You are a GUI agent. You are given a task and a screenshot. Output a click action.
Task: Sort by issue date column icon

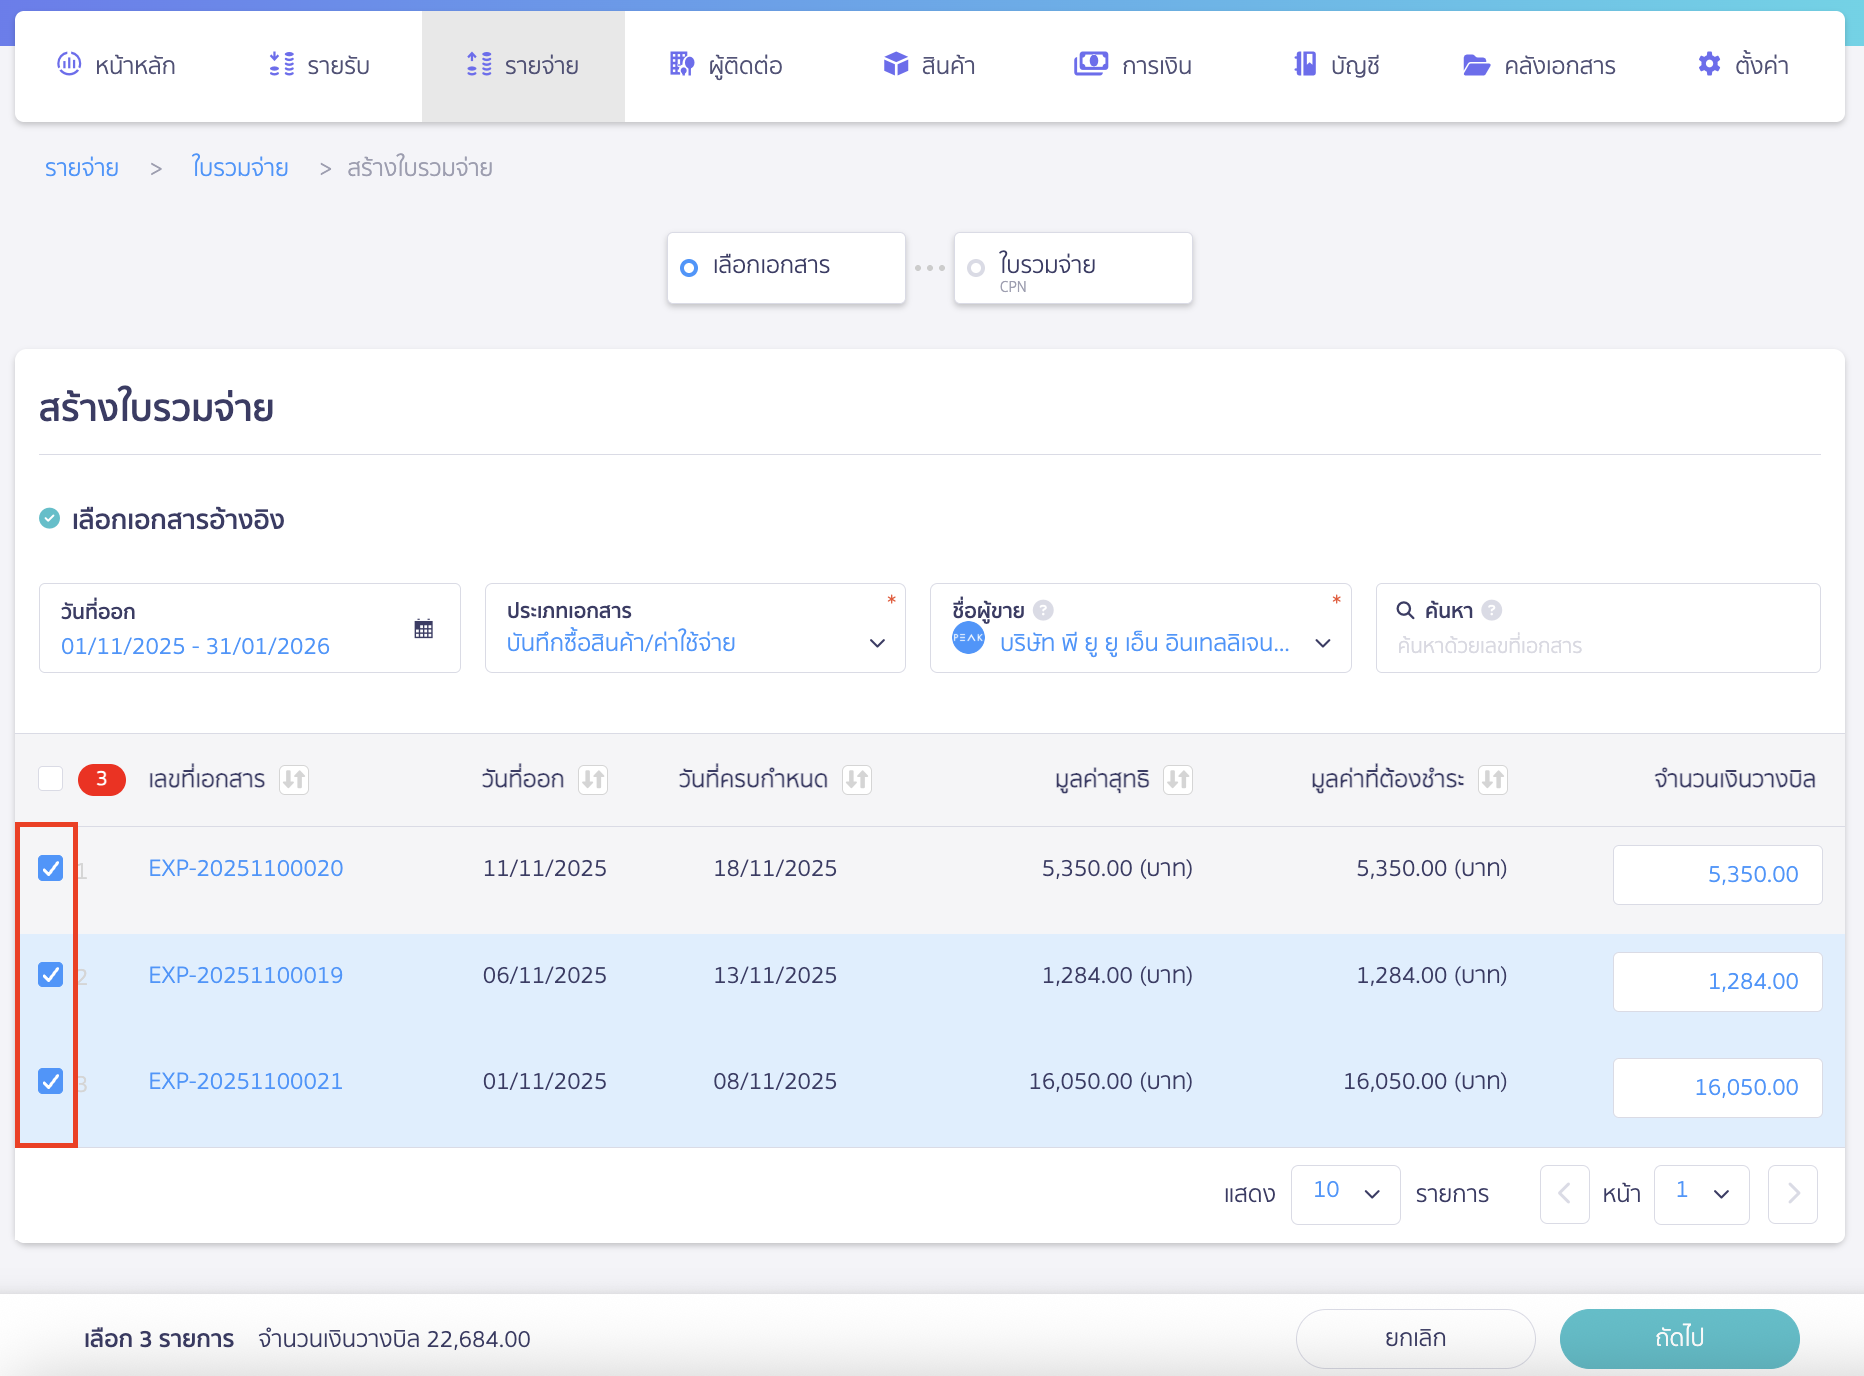(x=593, y=779)
